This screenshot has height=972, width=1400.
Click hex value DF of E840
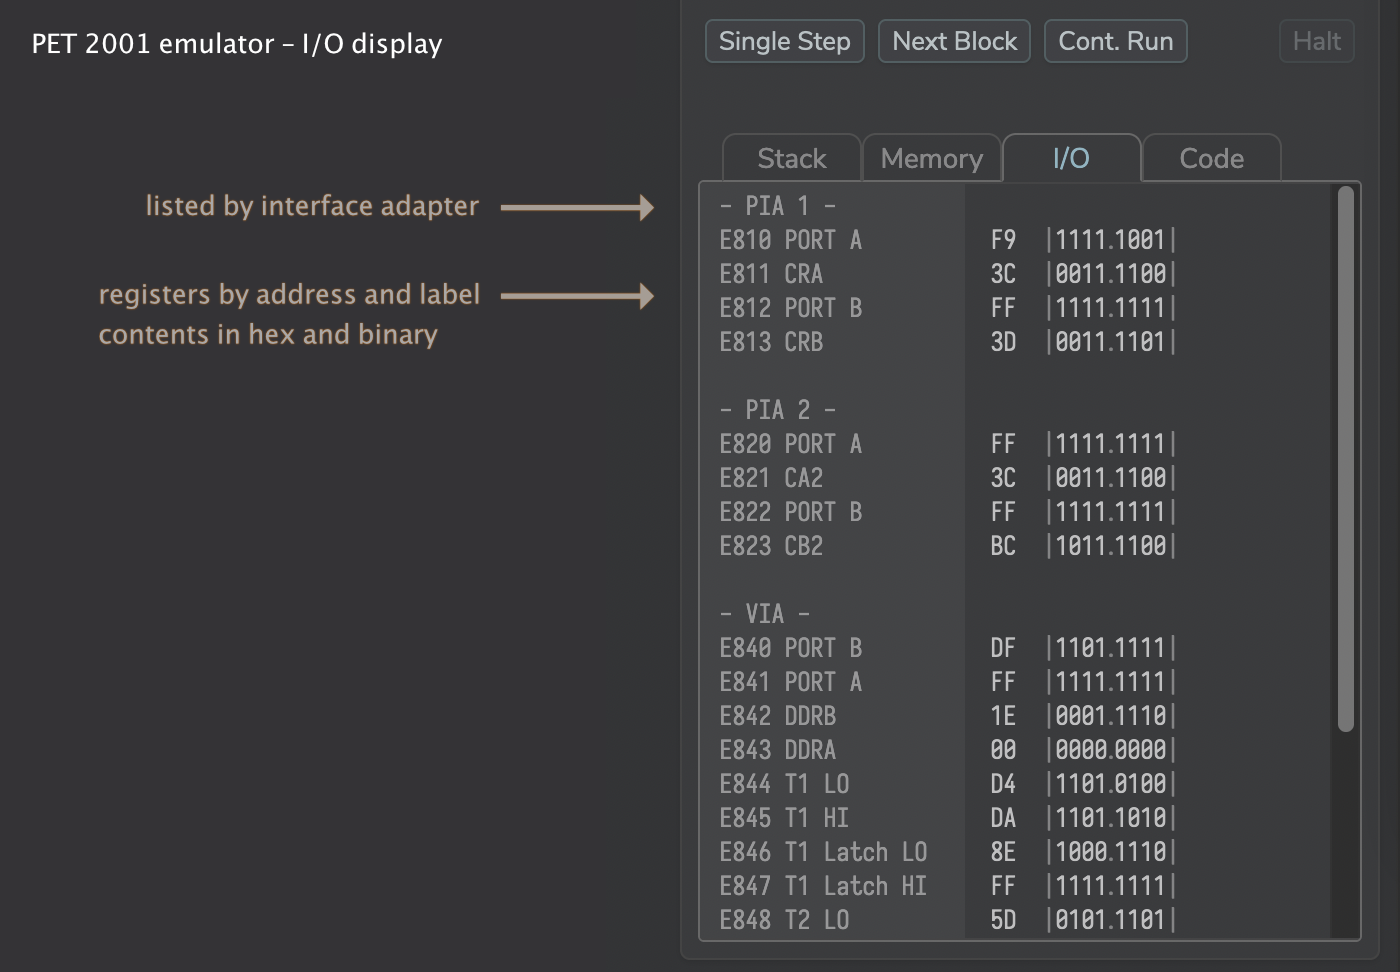pyautogui.click(x=1003, y=648)
